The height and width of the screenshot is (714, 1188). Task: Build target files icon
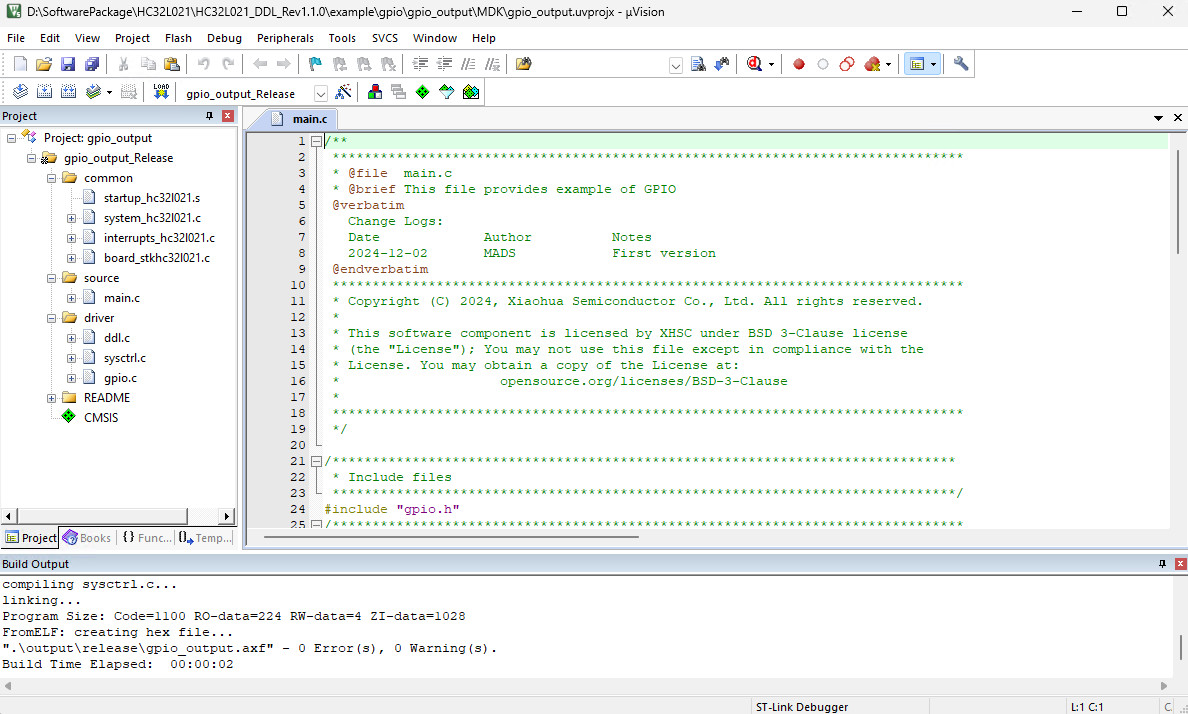pyautogui.click(x=45, y=92)
